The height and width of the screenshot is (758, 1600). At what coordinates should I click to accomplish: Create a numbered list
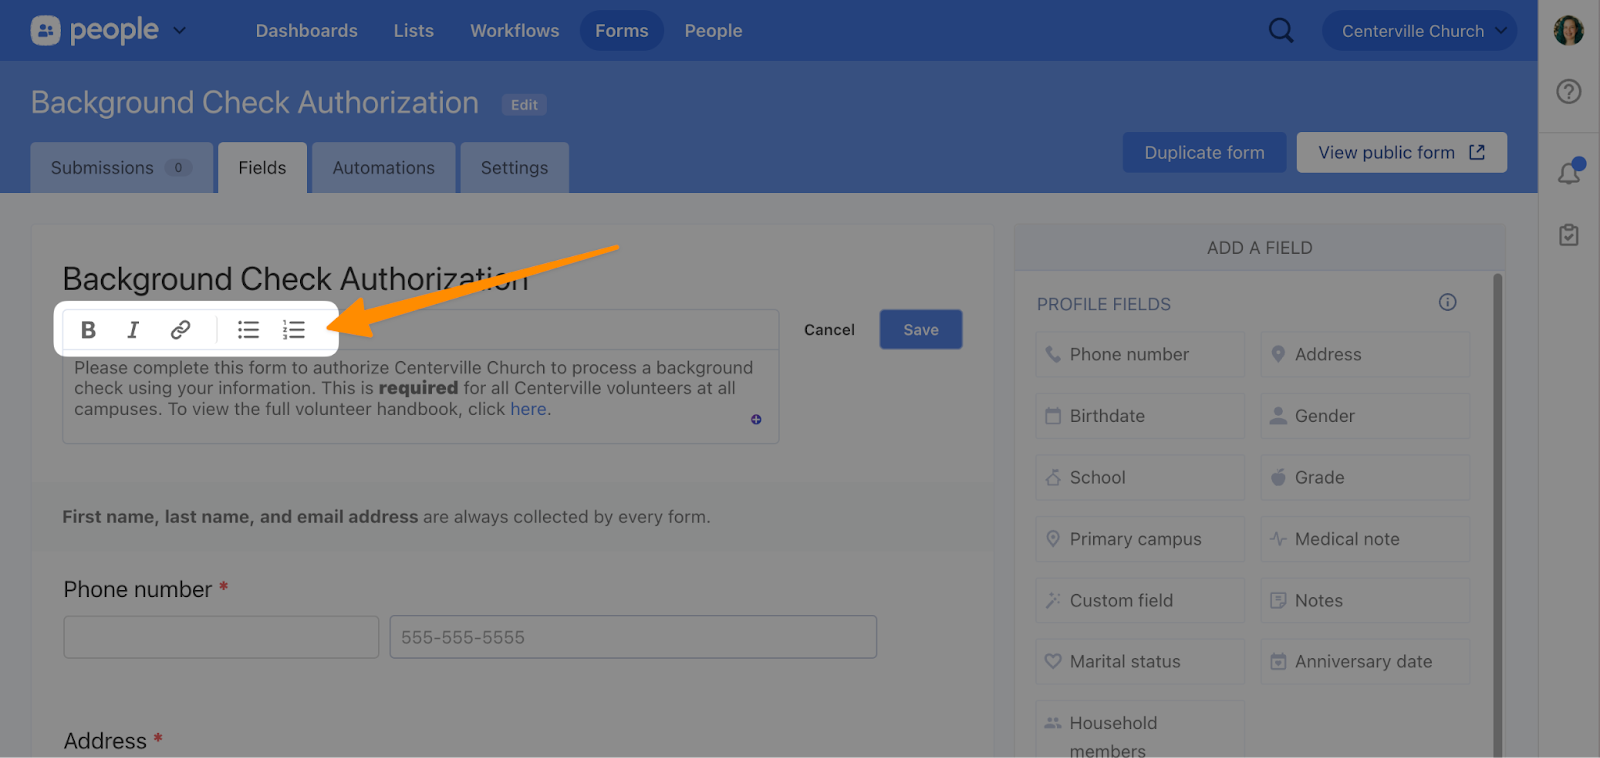coord(293,330)
